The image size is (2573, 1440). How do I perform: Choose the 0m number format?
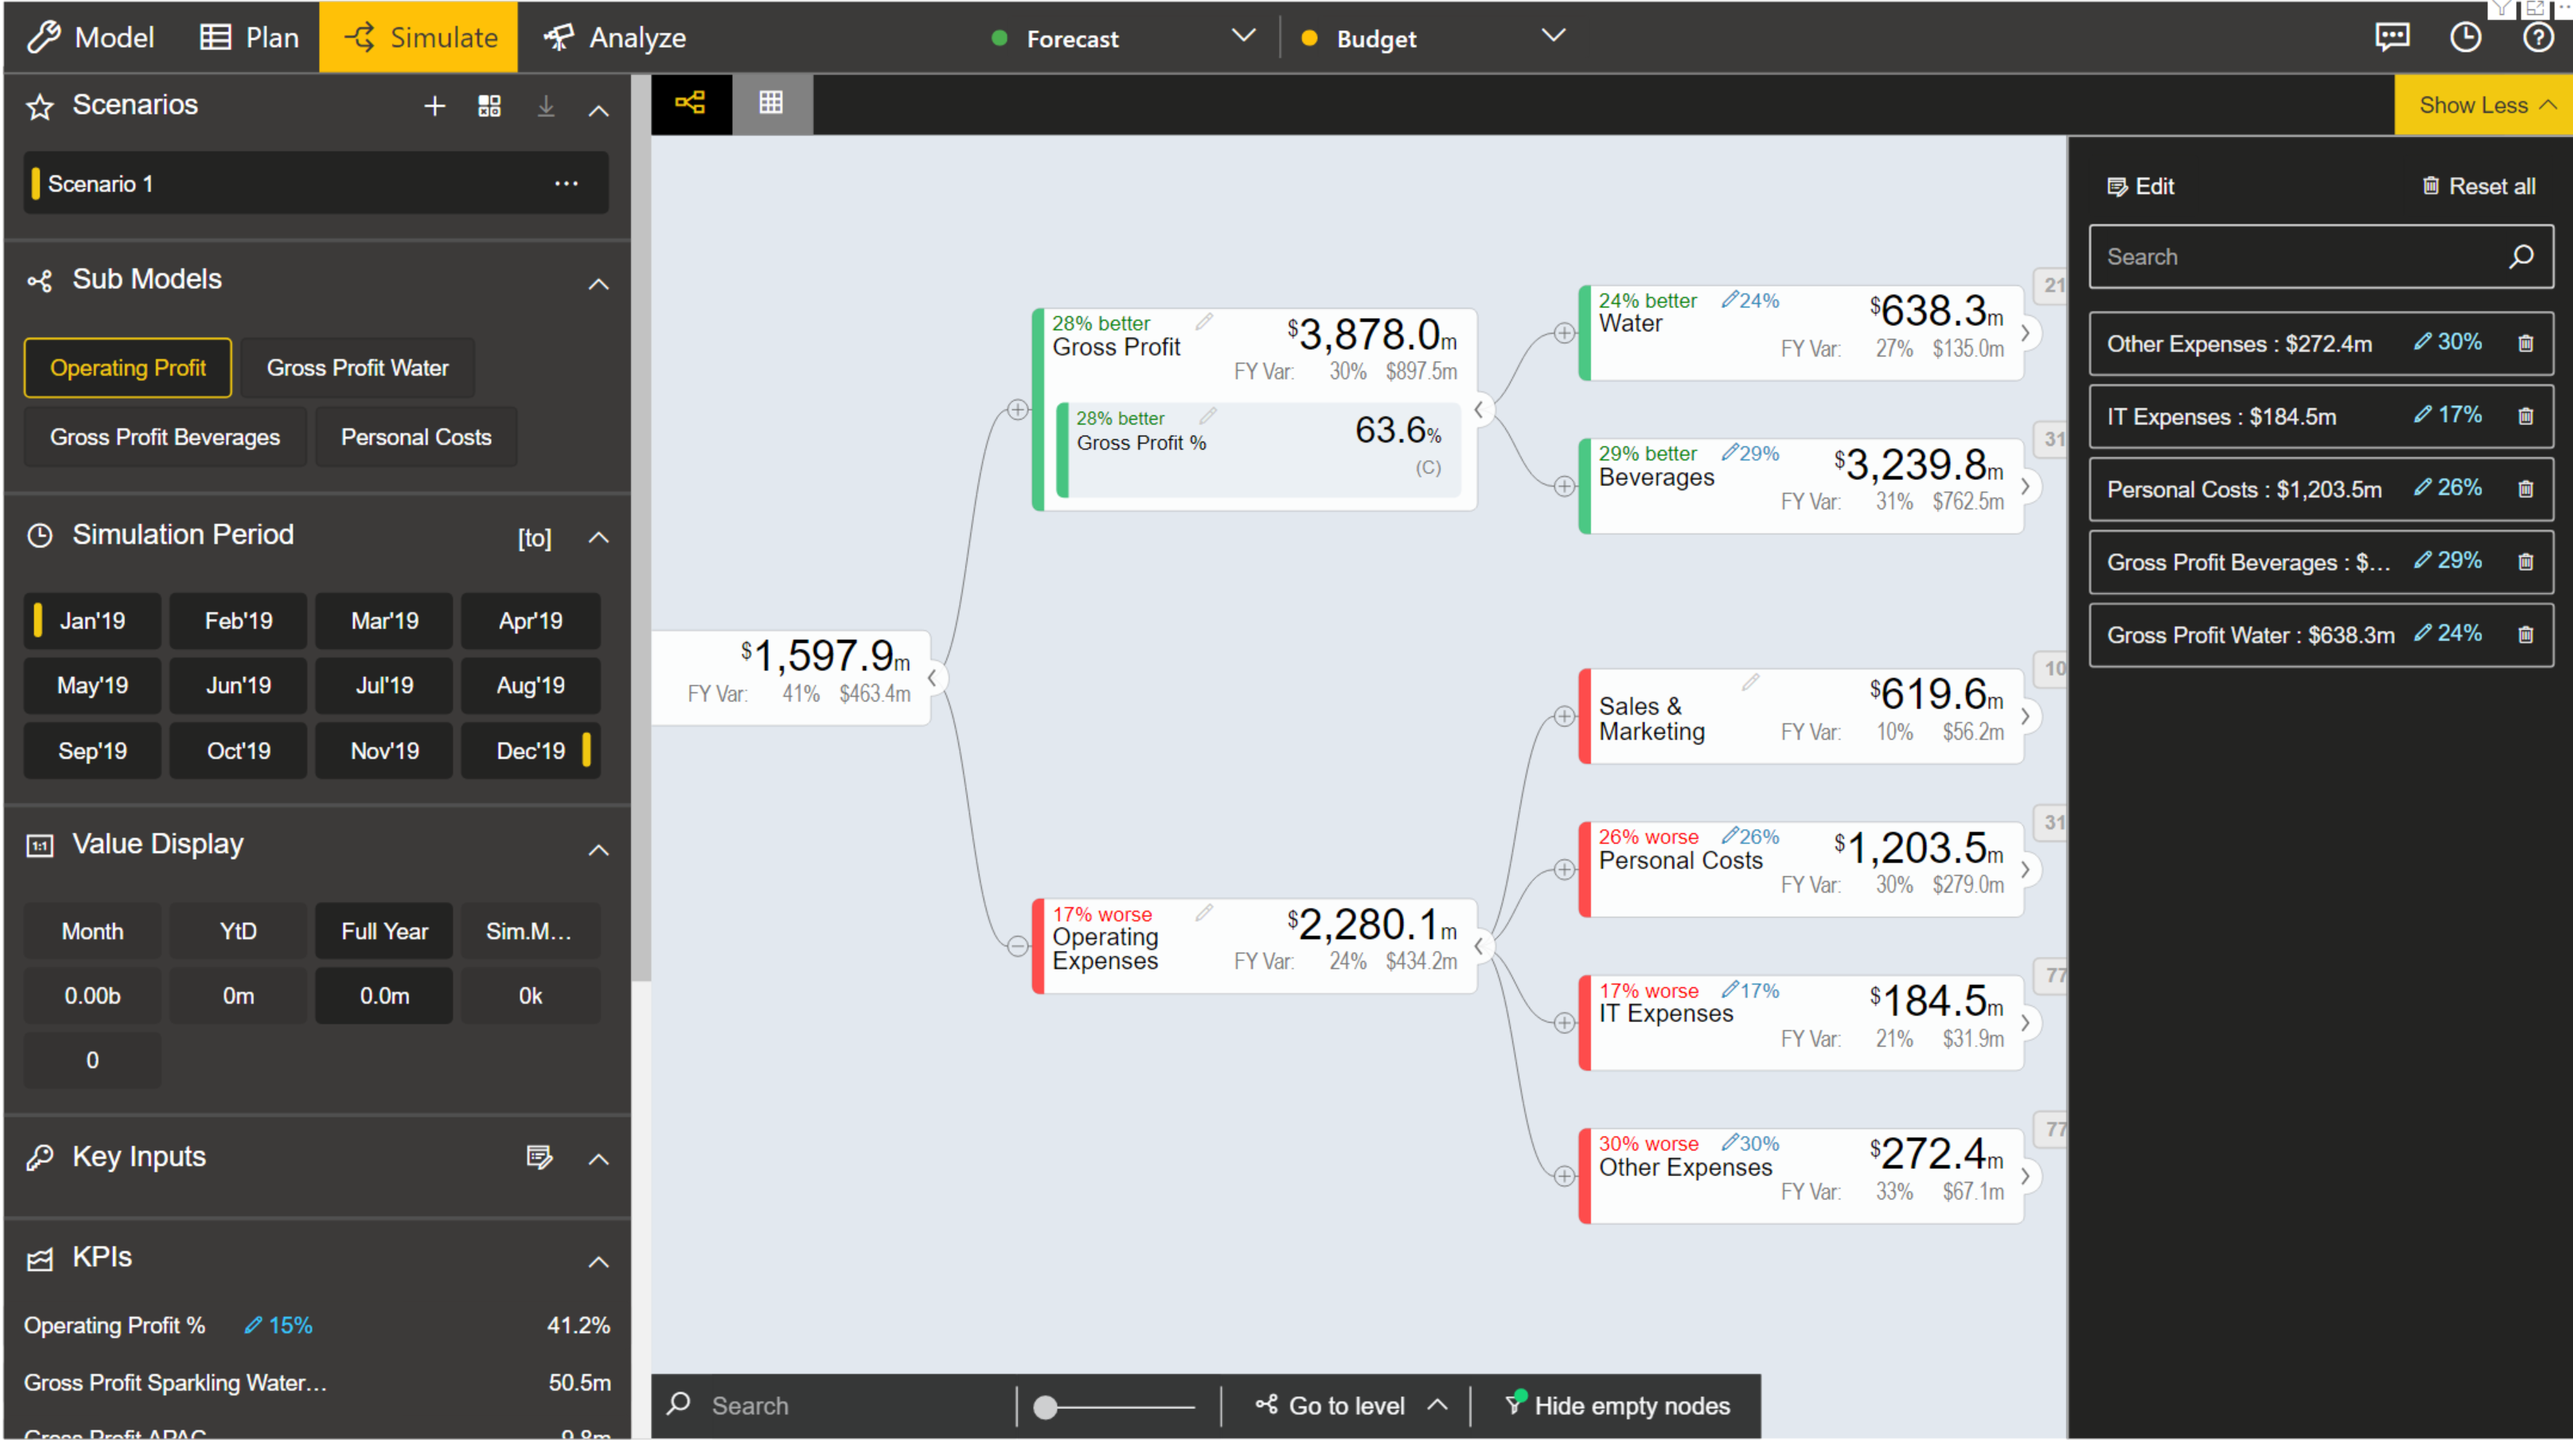pos(238,996)
